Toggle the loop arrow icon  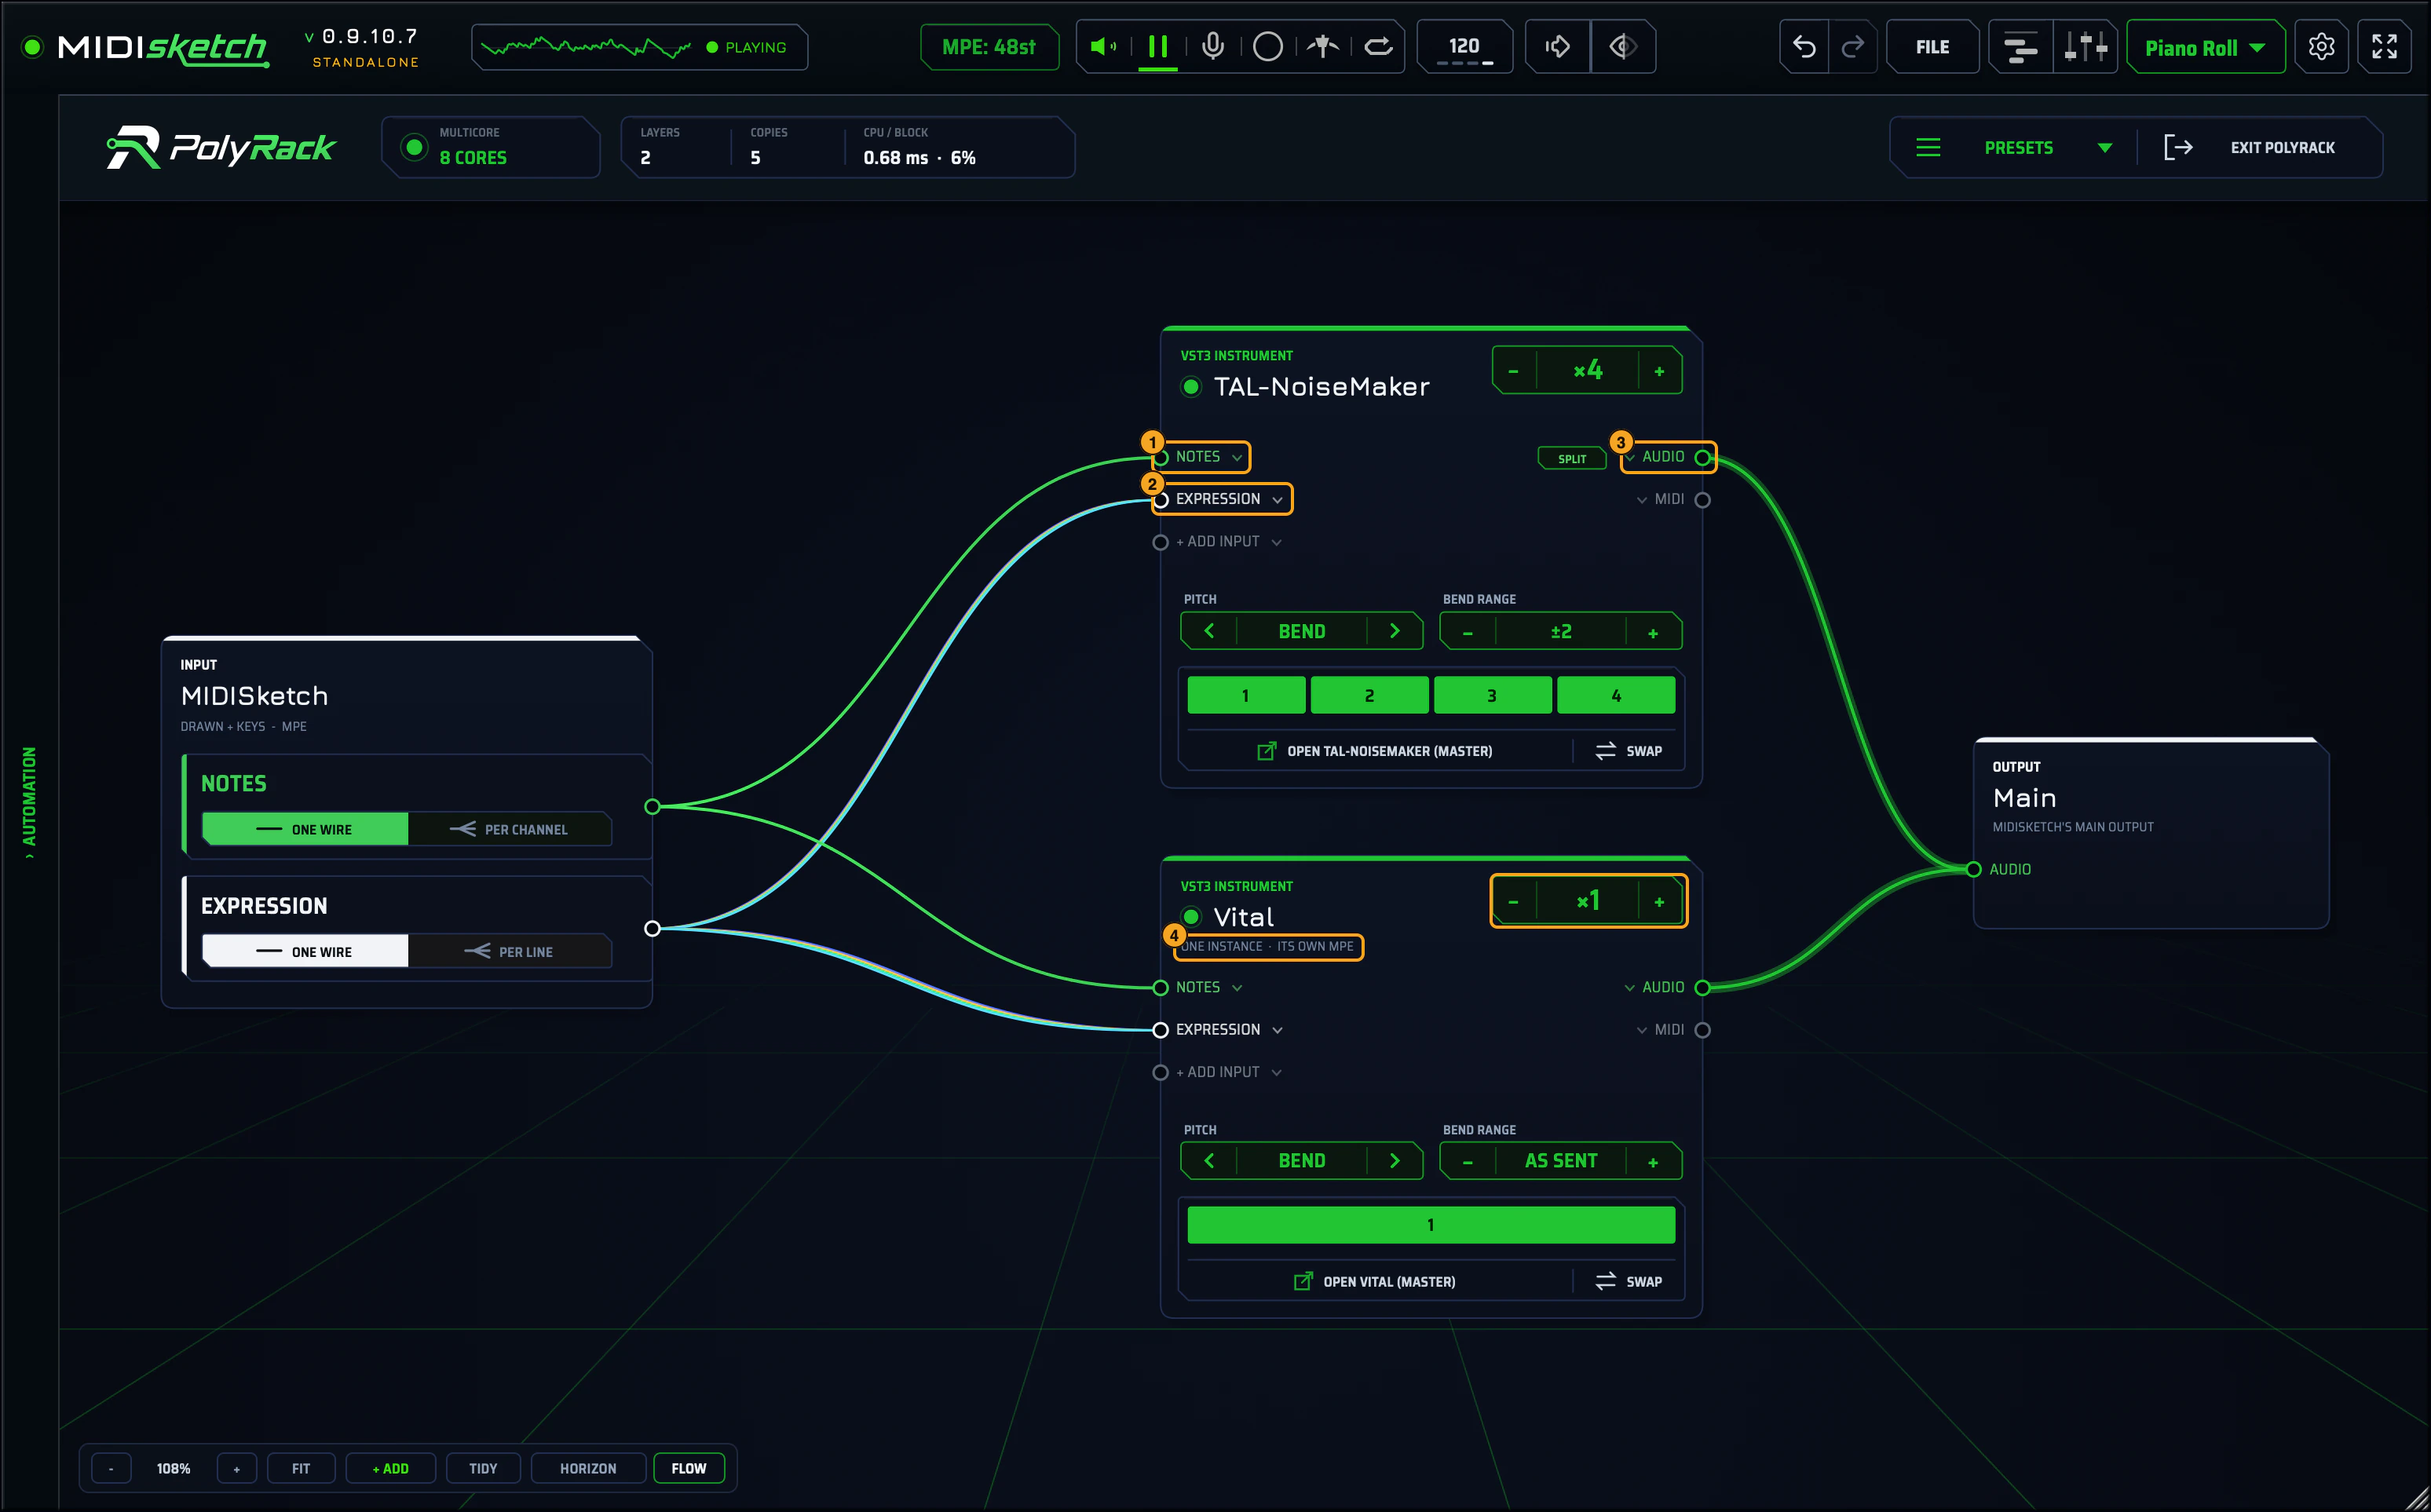(1378, 47)
